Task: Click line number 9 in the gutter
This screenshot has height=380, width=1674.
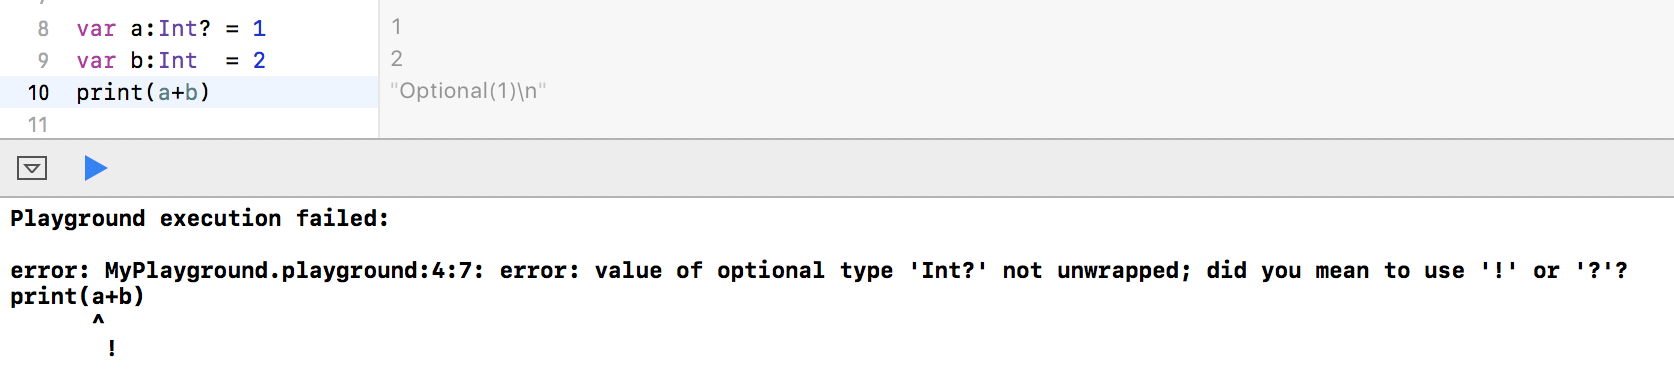Action: tap(43, 61)
